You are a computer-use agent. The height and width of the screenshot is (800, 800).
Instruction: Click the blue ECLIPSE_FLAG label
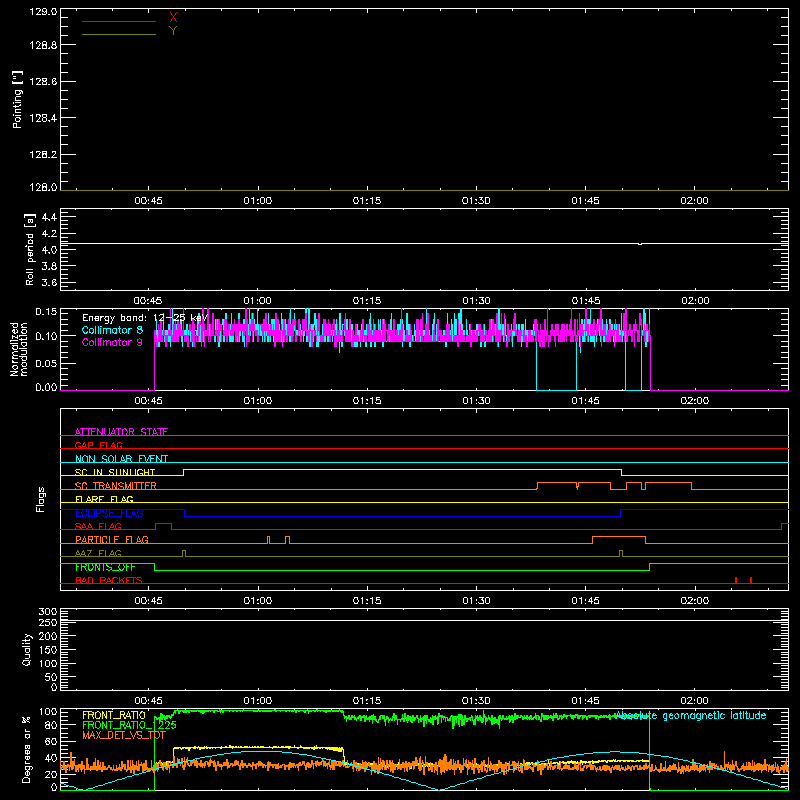[x=109, y=513]
